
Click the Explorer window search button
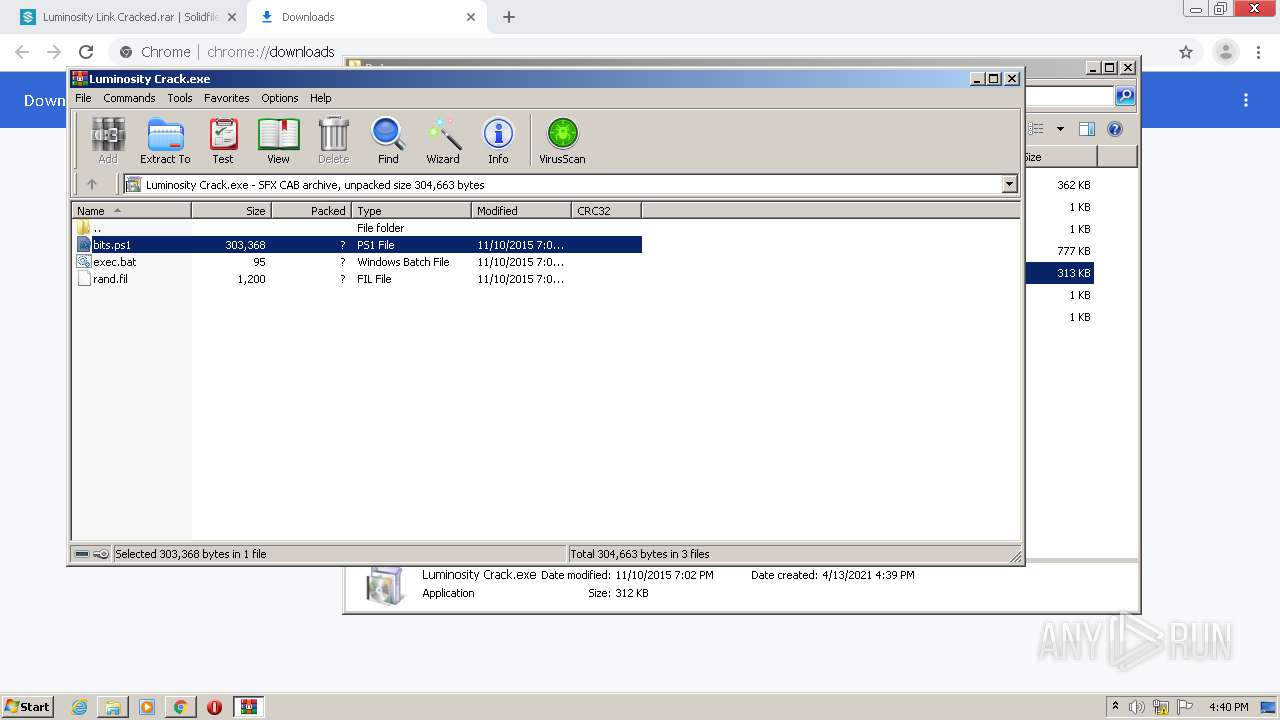click(x=1125, y=96)
